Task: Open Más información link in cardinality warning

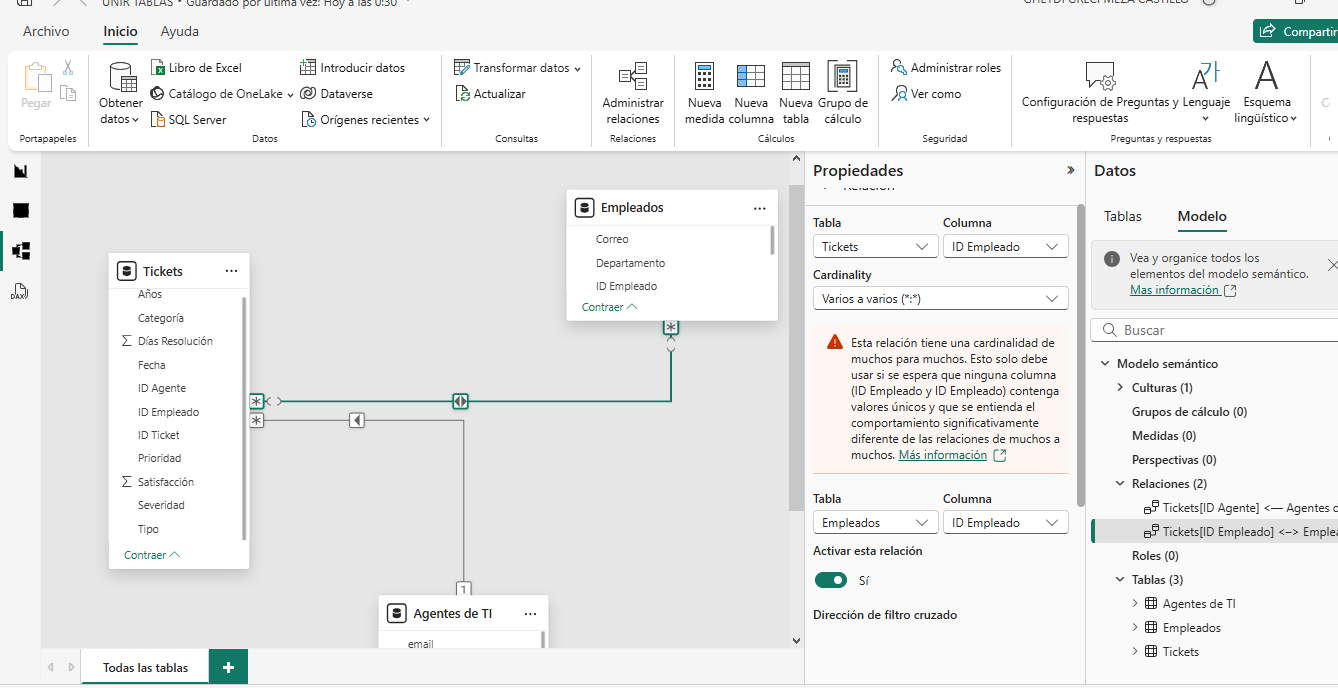Action: pos(942,455)
